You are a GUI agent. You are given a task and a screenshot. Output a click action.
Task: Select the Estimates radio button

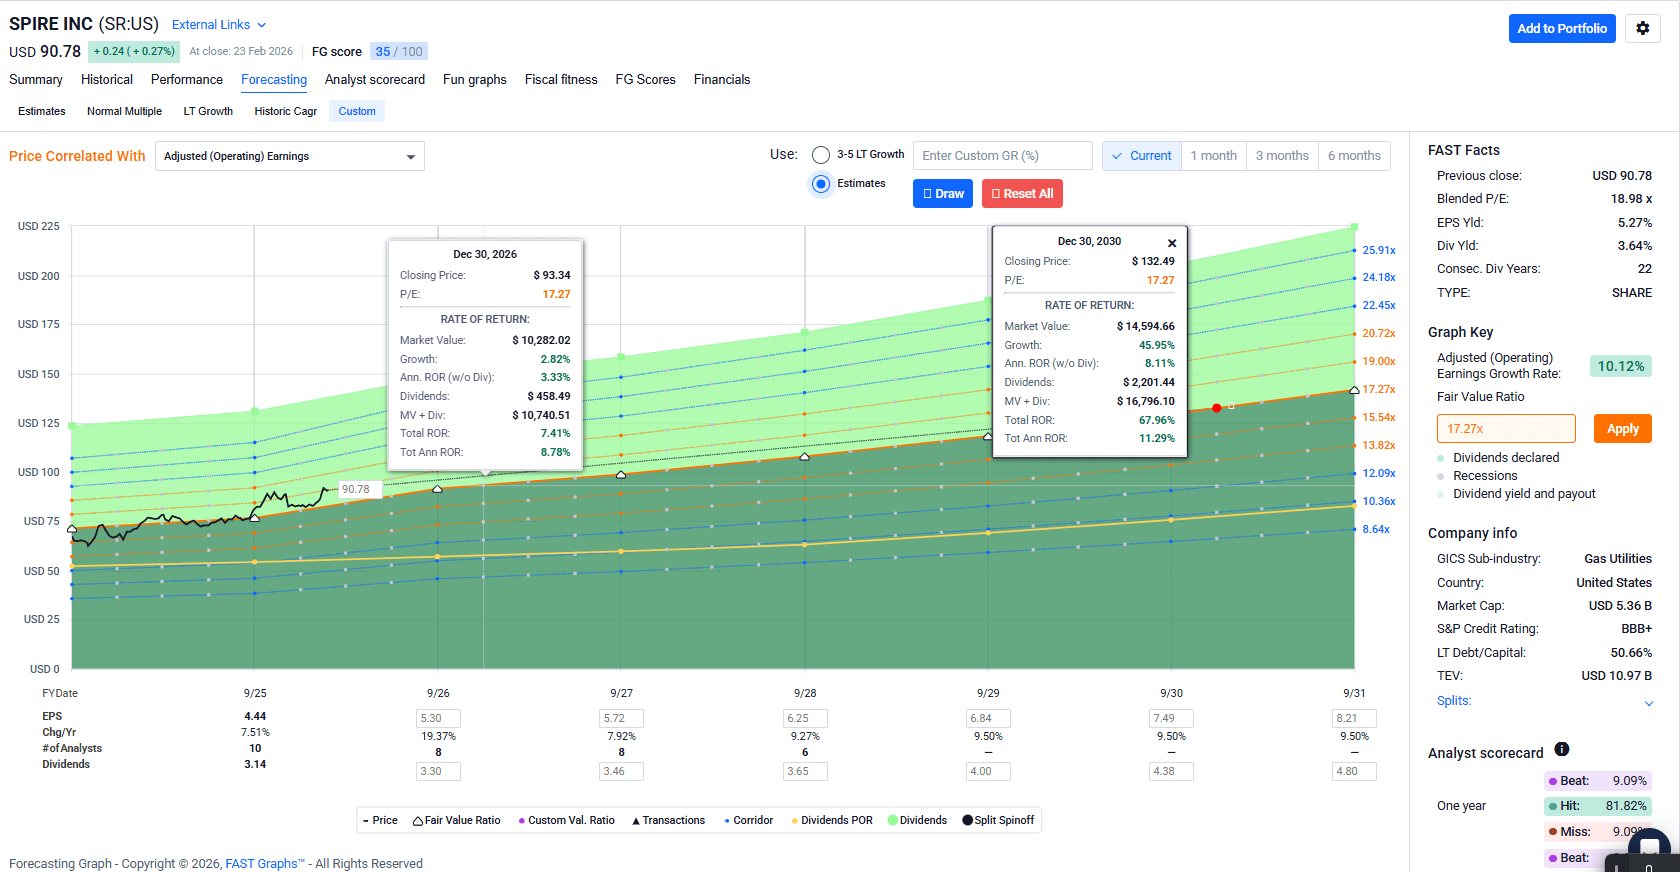pyautogui.click(x=821, y=184)
